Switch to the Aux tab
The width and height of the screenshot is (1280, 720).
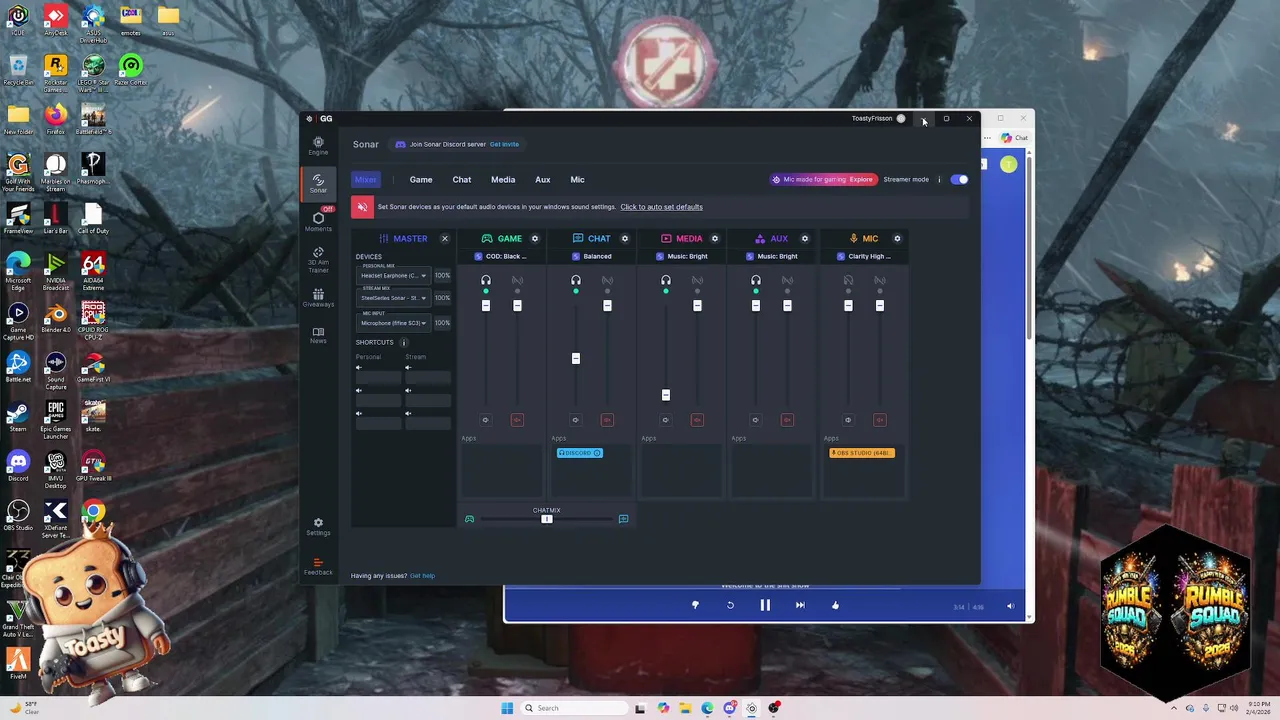pos(543,180)
